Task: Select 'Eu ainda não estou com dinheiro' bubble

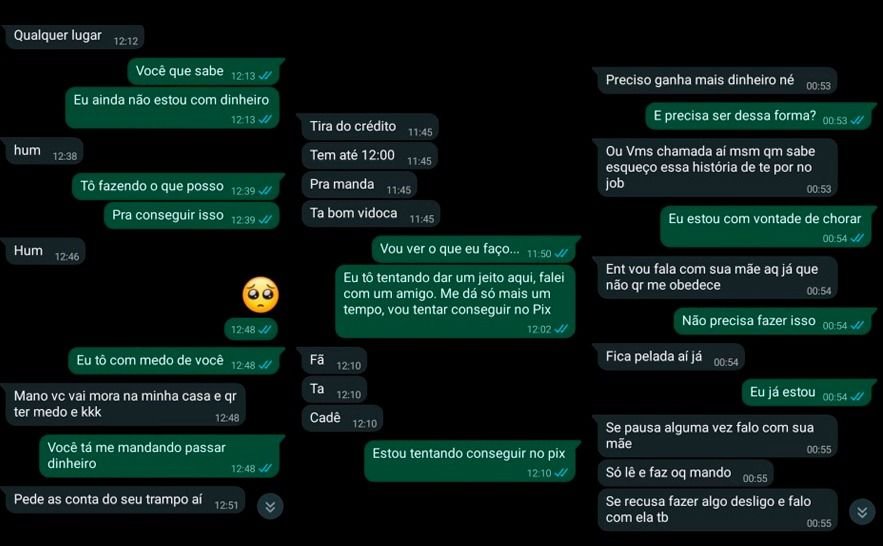Action: [x=172, y=108]
